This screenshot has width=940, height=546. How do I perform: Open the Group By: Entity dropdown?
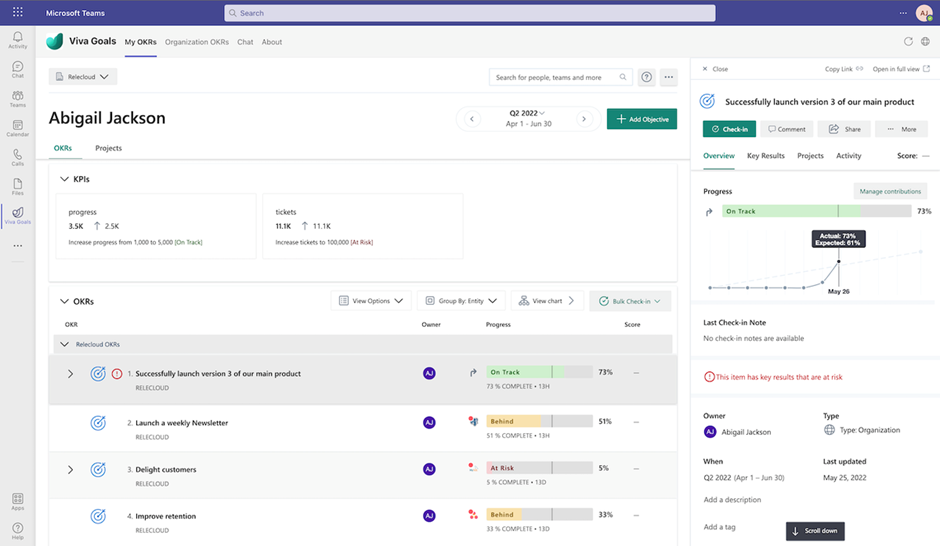pos(460,301)
